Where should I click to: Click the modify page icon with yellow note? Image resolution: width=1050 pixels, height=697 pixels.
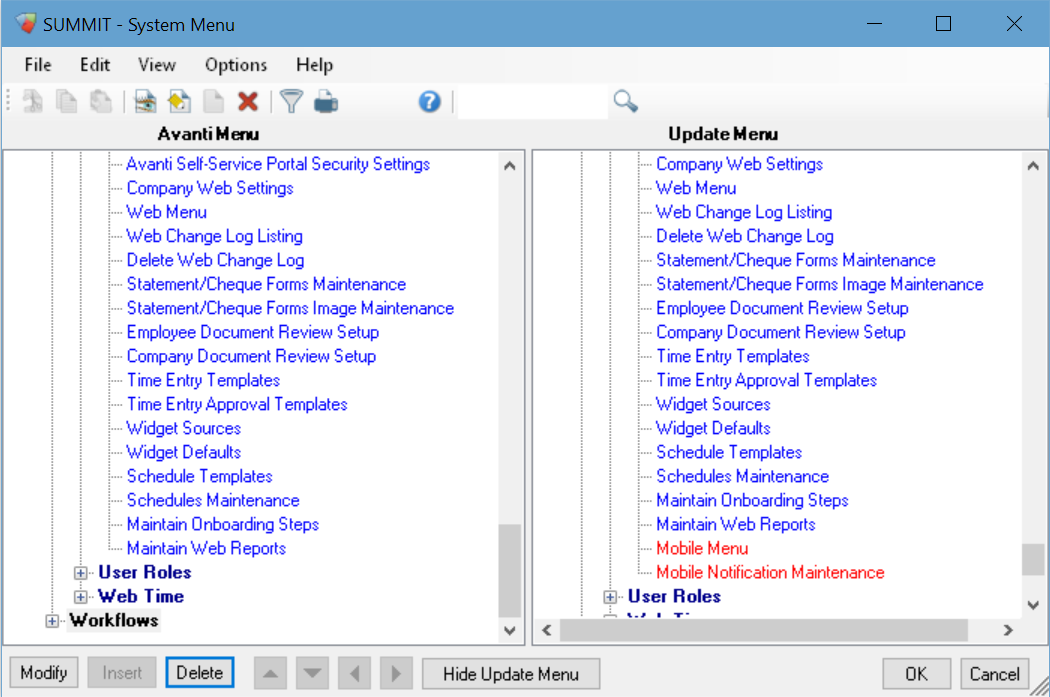tap(179, 102)
